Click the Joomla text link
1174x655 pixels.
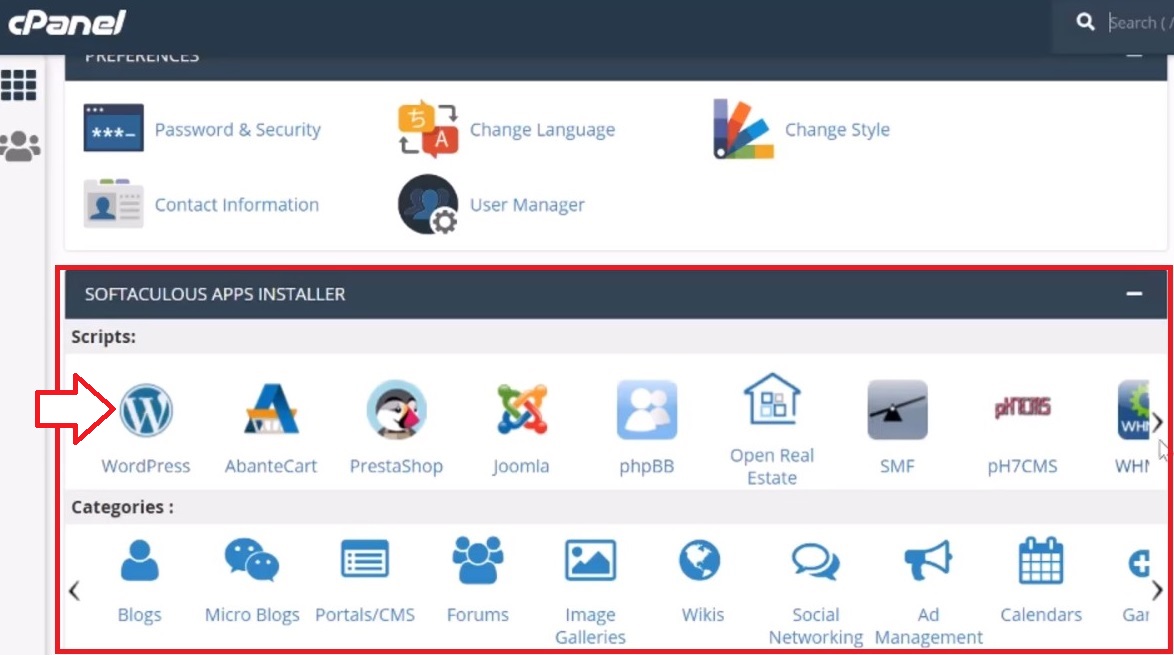(521, 466)
